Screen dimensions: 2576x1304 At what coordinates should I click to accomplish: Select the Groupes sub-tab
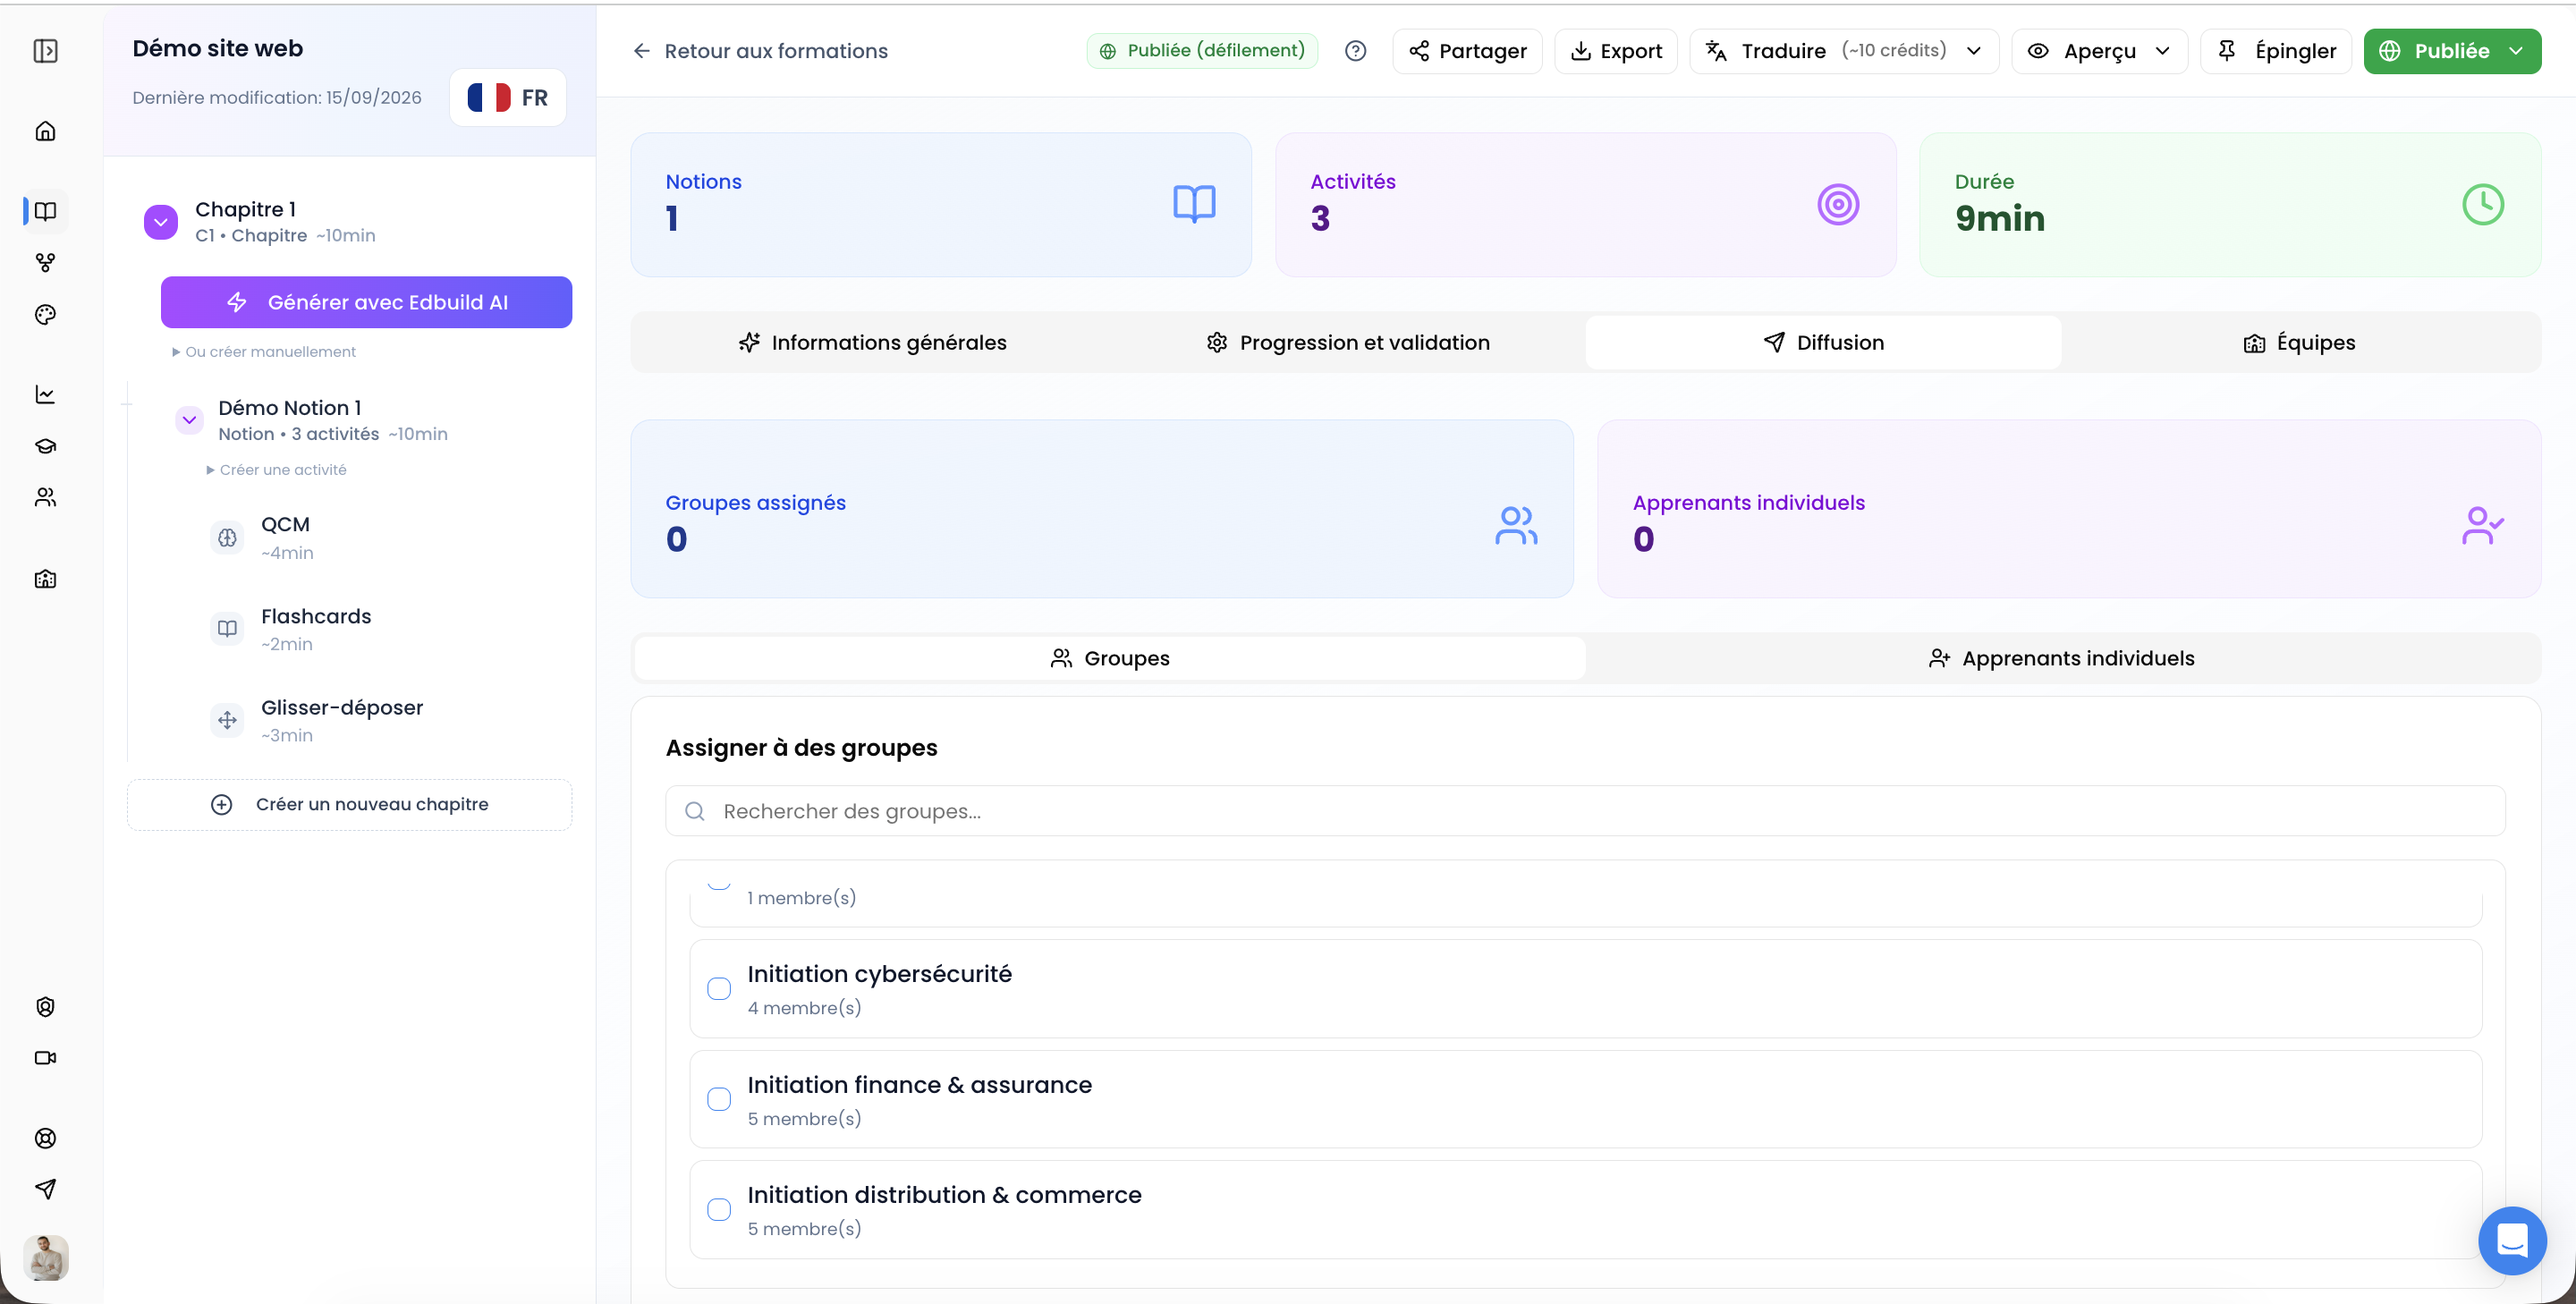point(1110,659)
